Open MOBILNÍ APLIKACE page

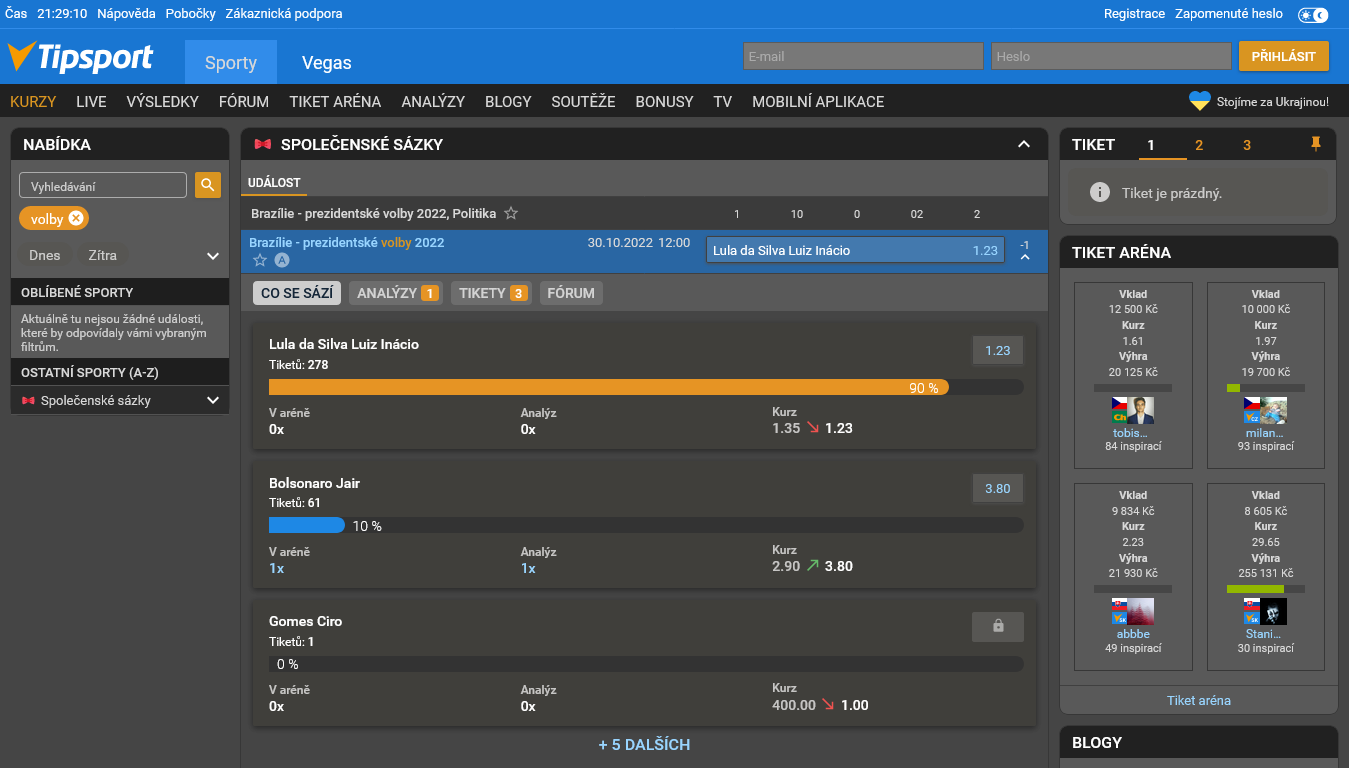coord(818,101)
